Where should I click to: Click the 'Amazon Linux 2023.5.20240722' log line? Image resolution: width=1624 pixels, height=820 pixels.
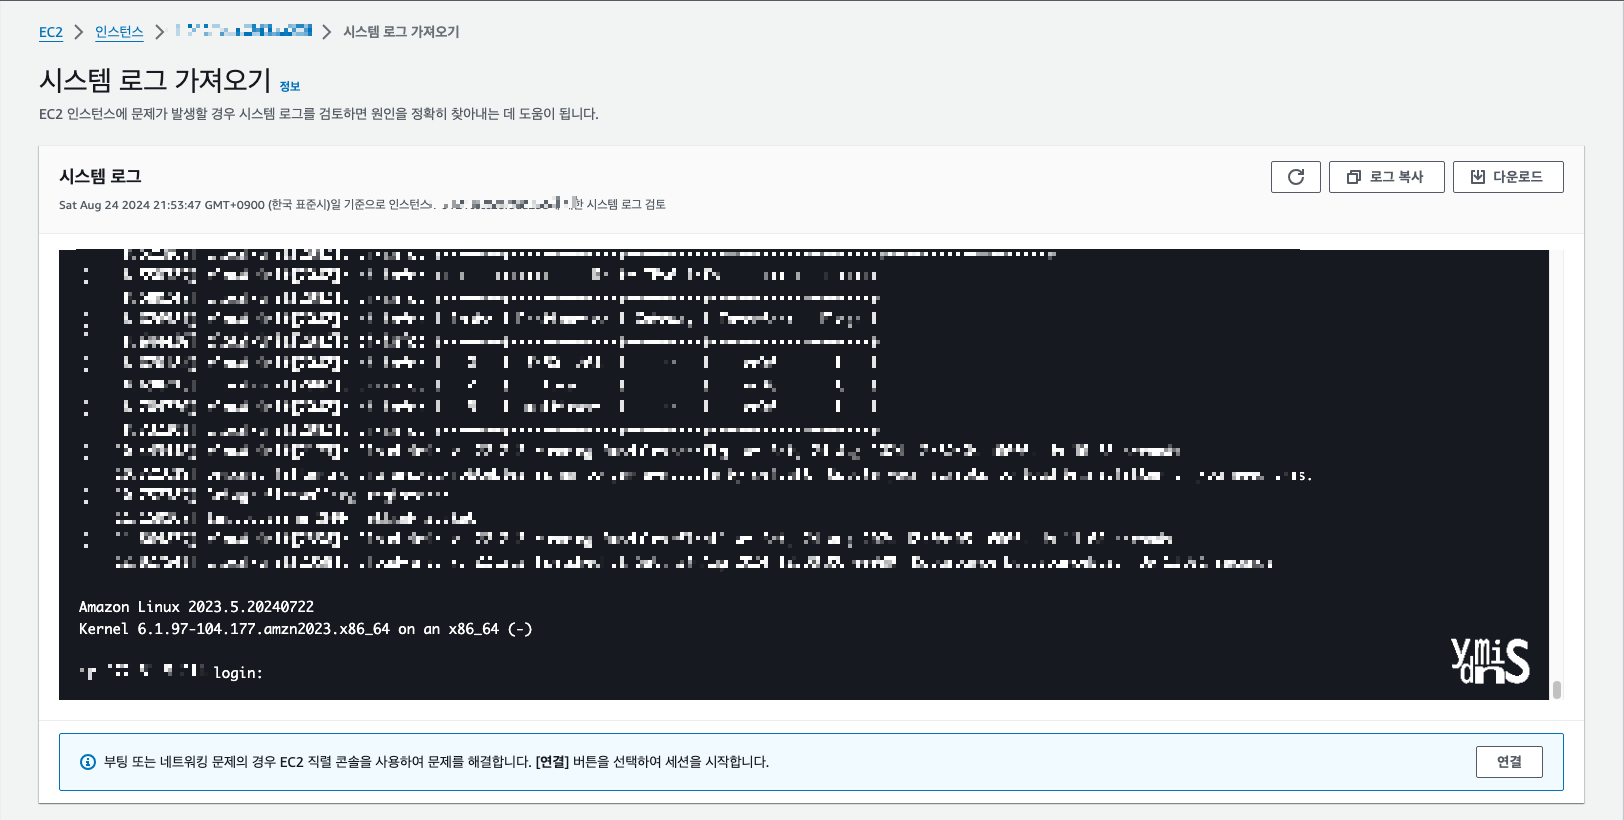pos(196,607)
